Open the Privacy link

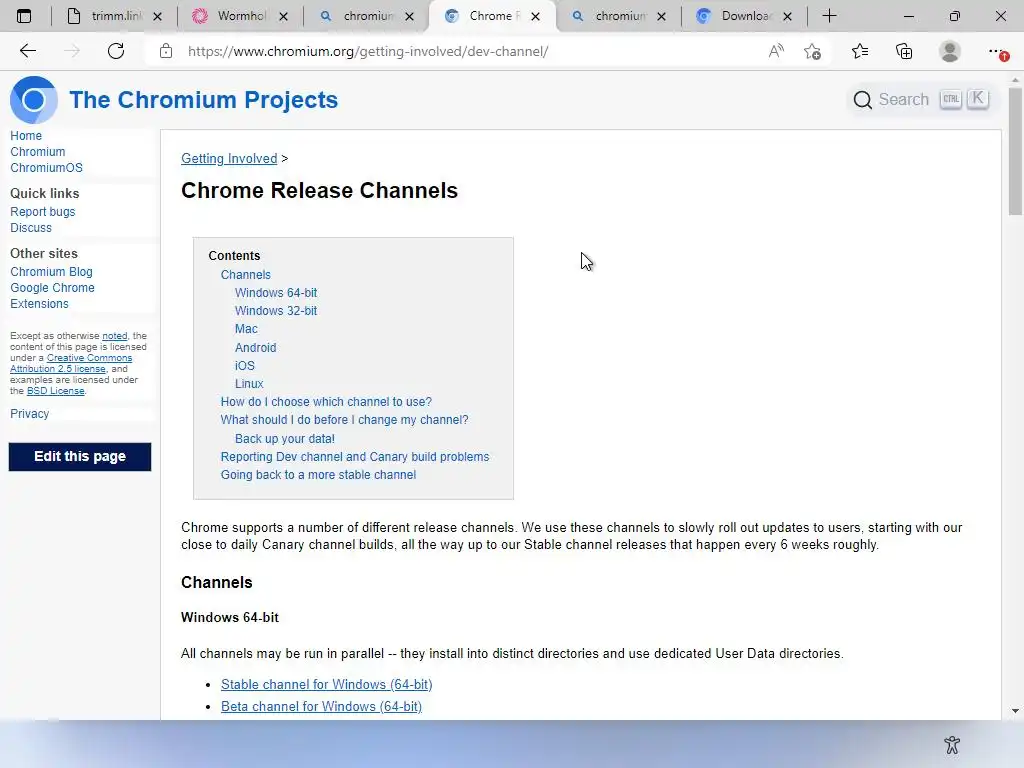(x=29, y=413)
